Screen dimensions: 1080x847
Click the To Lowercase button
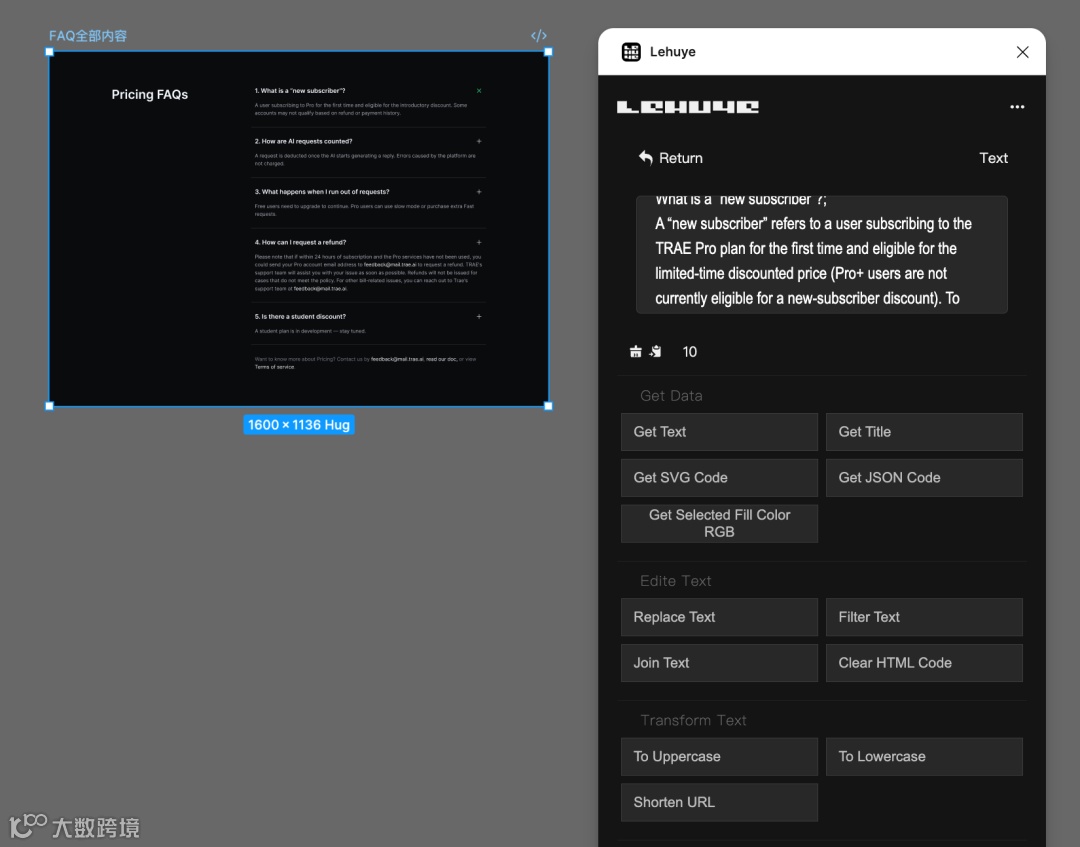coord(924,757)
